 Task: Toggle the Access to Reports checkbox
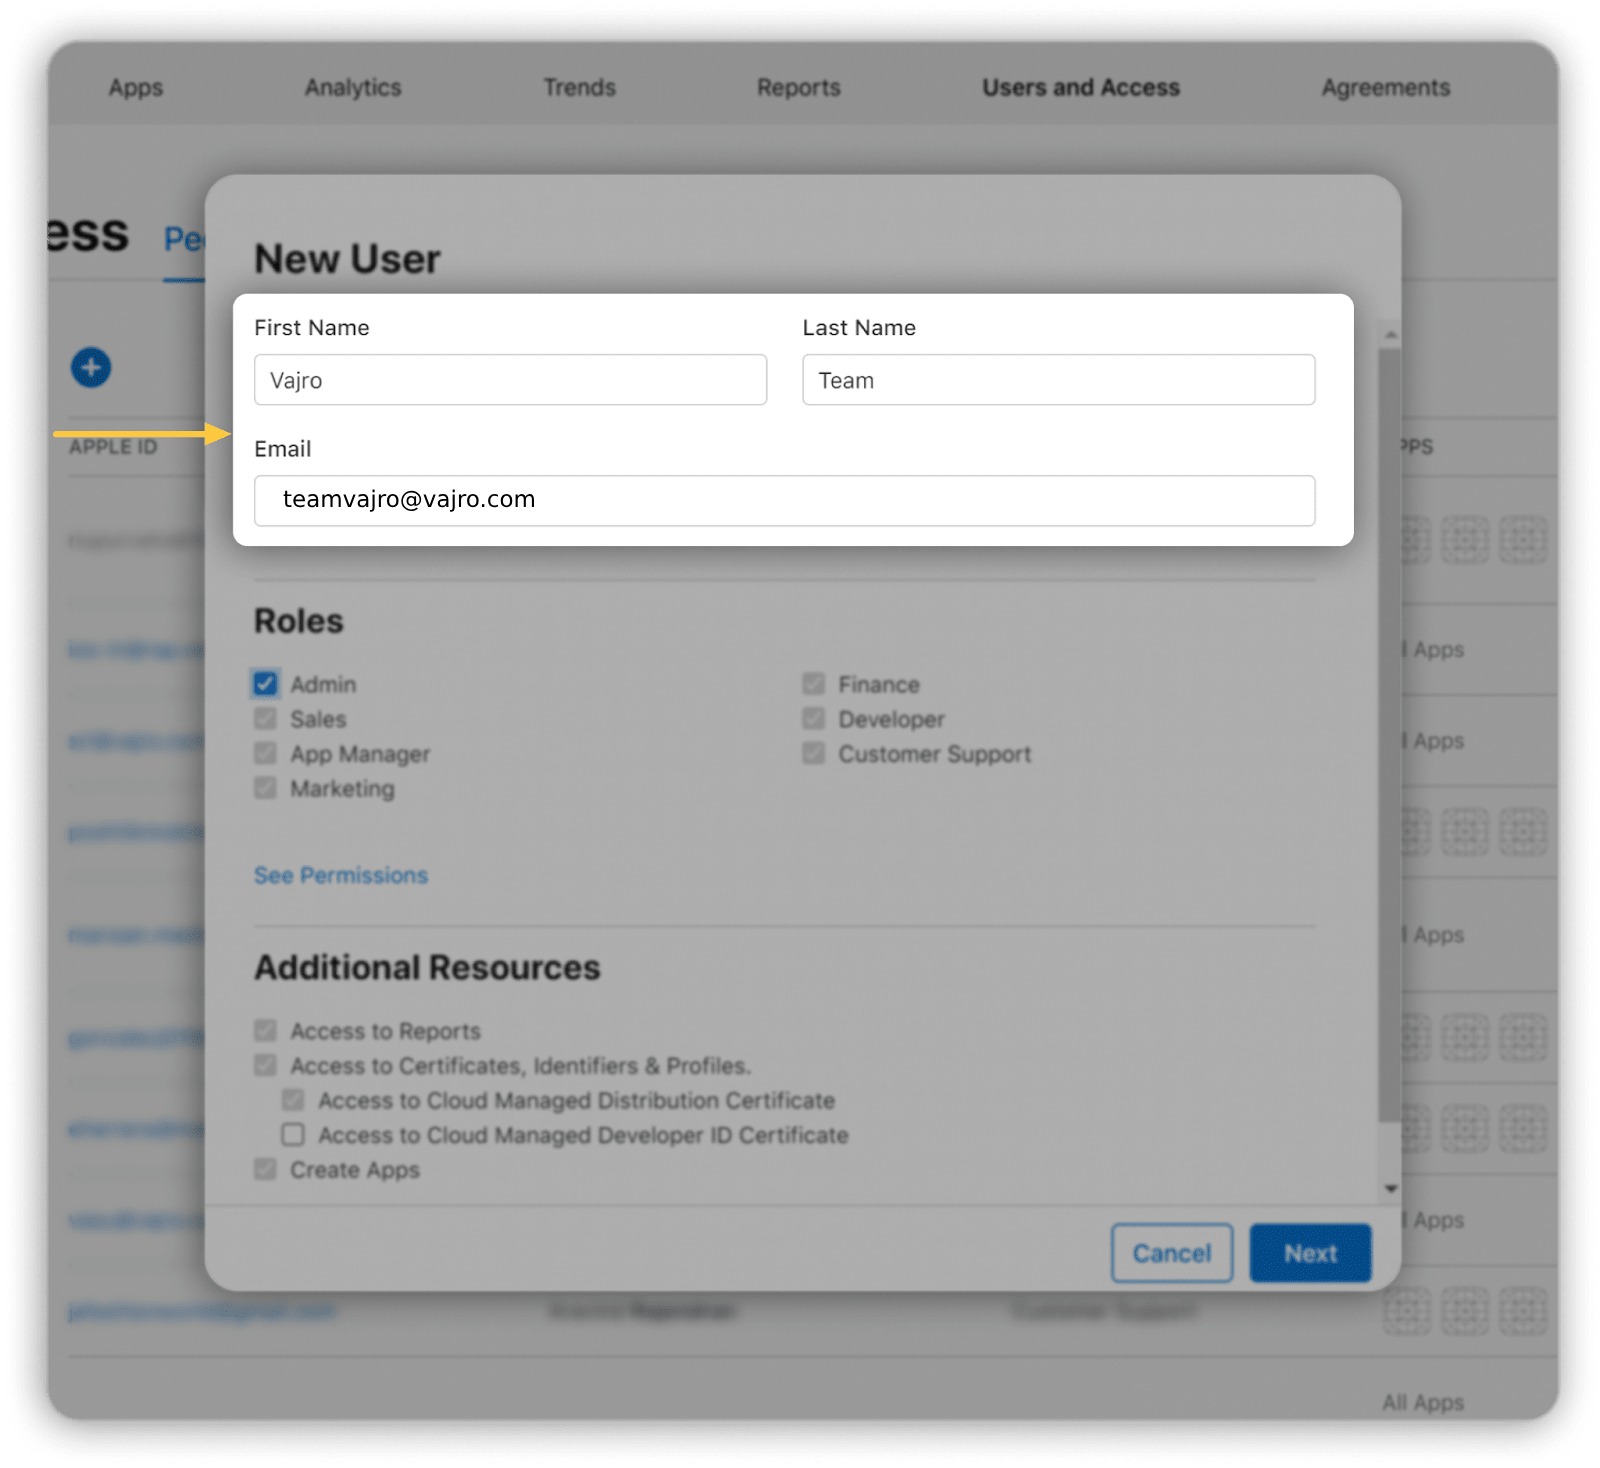pyautogui.click(x=265, y=1031)
